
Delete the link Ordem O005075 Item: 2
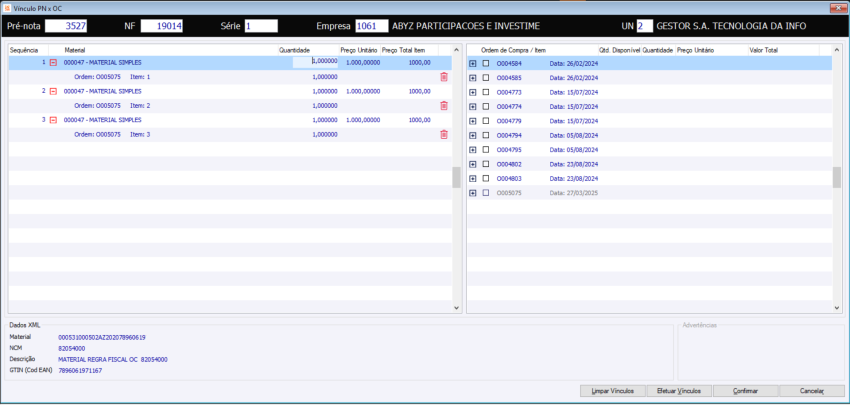point(444,106)
